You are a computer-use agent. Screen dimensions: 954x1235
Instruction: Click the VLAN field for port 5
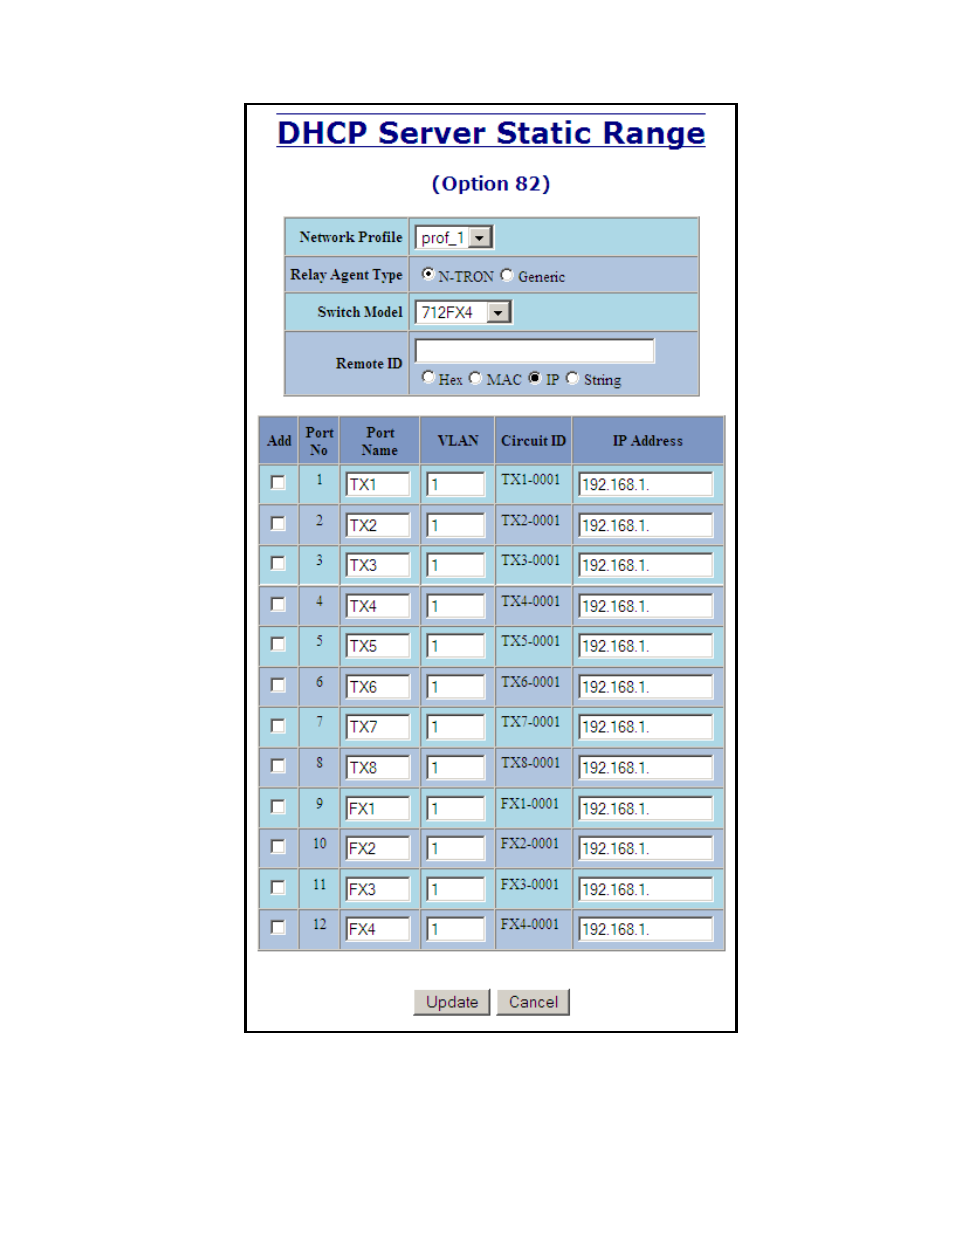[456, 646]
